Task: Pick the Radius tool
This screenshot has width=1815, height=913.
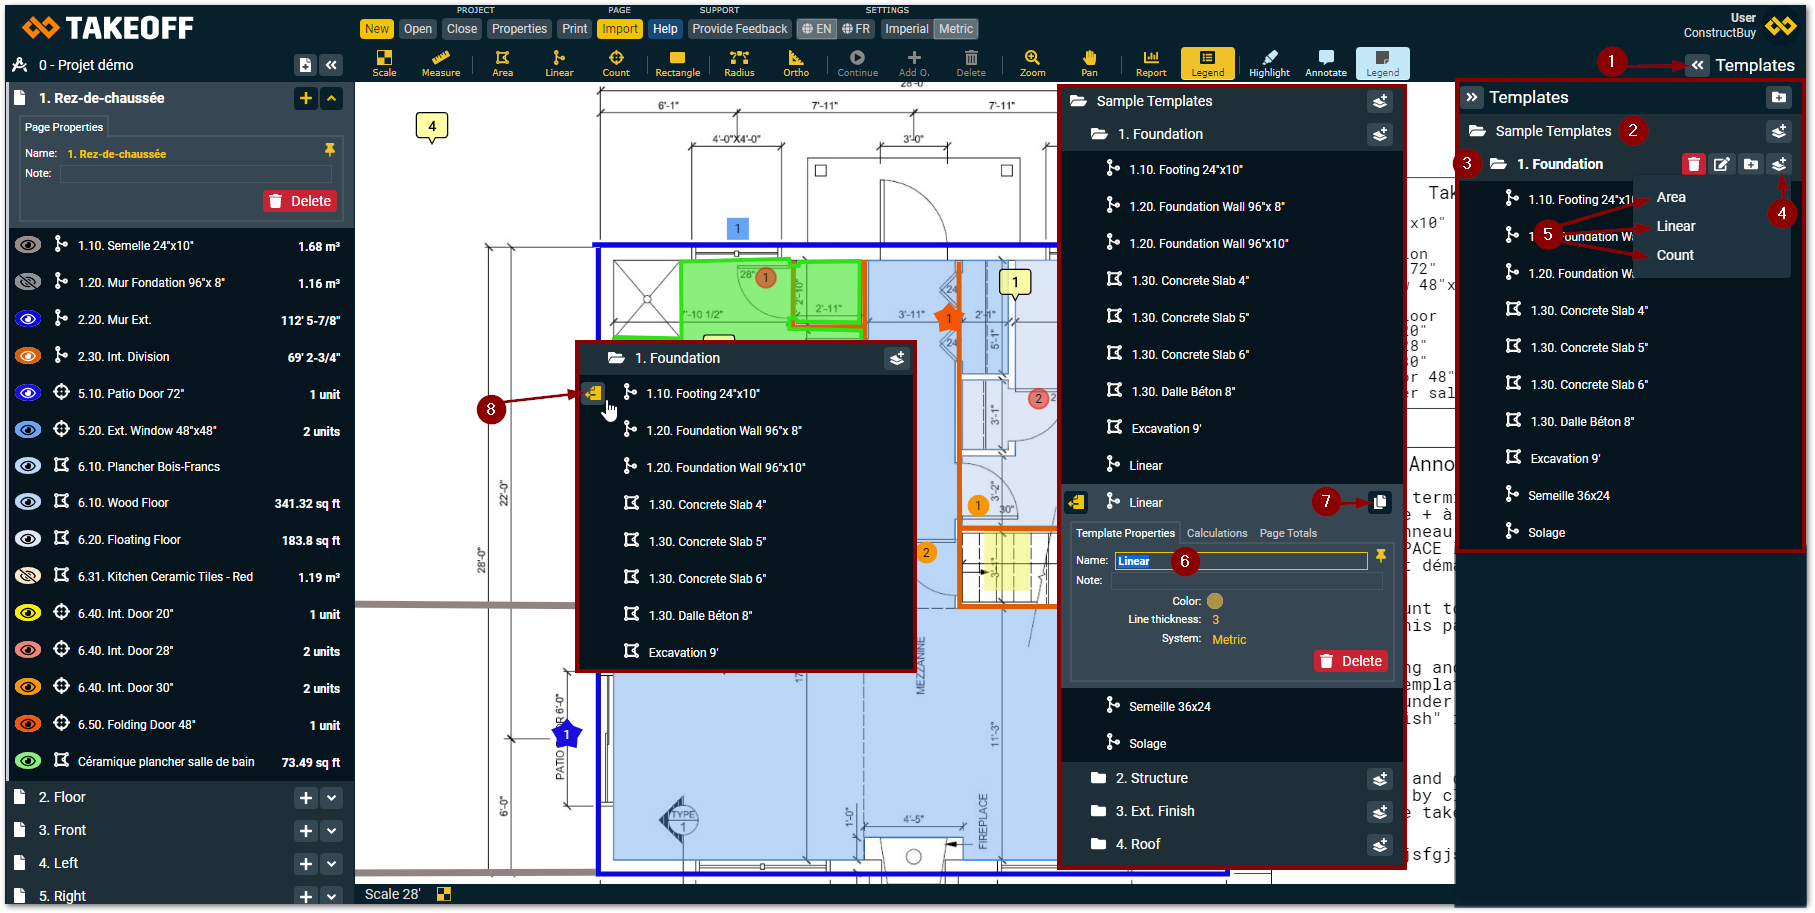Action: click(739, 63)
